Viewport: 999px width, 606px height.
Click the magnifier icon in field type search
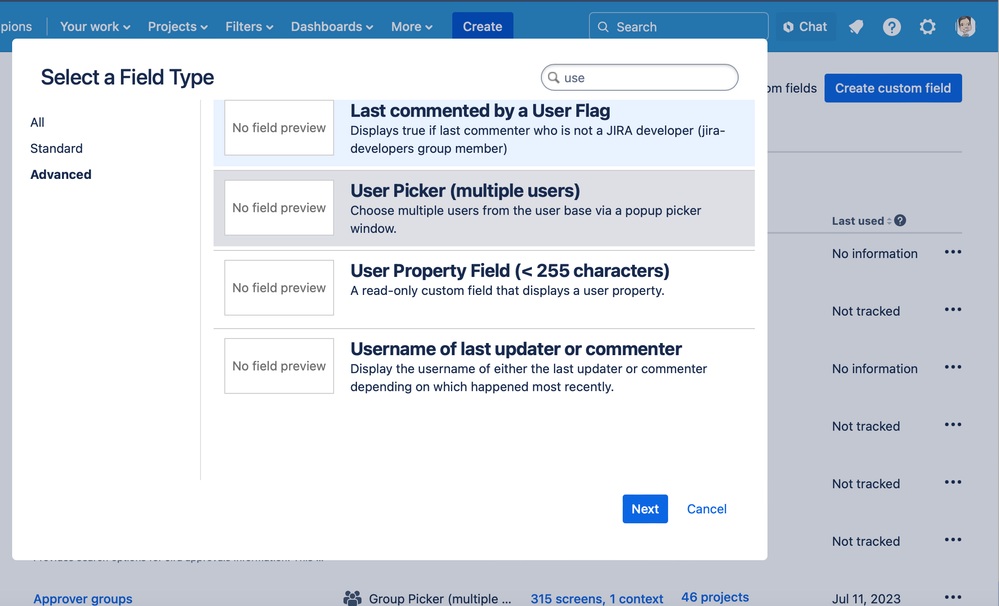(x=554, y=78)
